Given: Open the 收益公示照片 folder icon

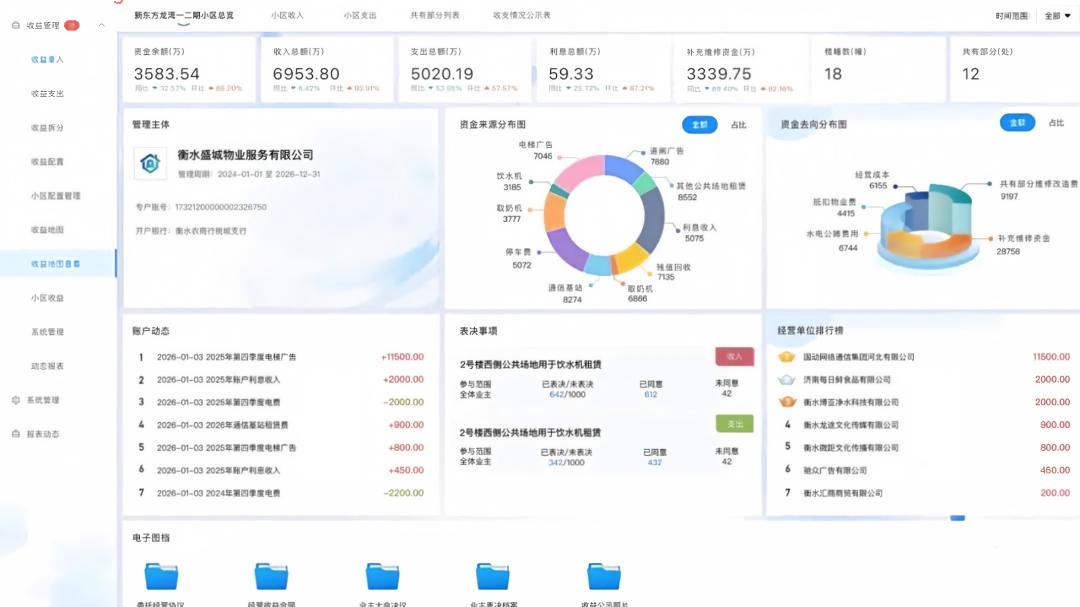Looking at the screenshot, I should pos(604,576).
